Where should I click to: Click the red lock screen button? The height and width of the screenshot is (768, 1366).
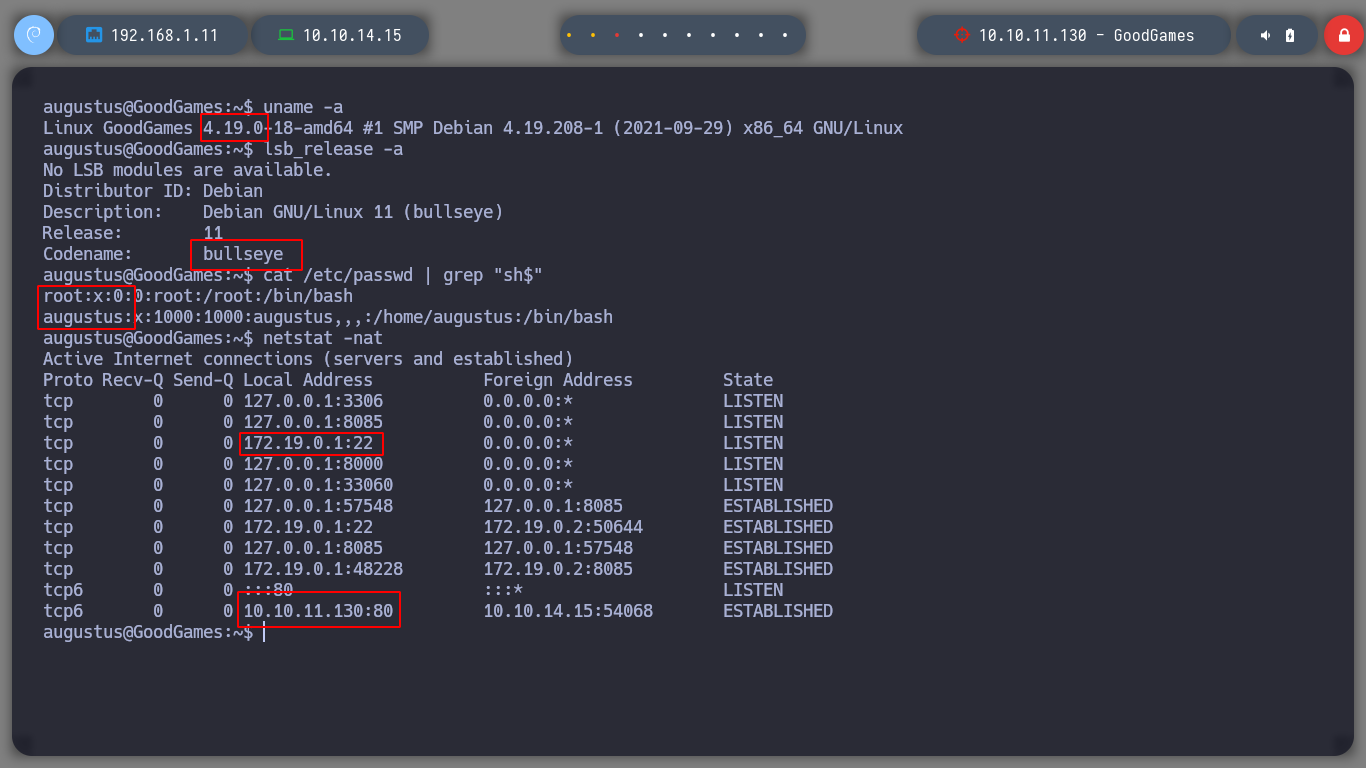pyautogui.click(x=1344, y=35)
